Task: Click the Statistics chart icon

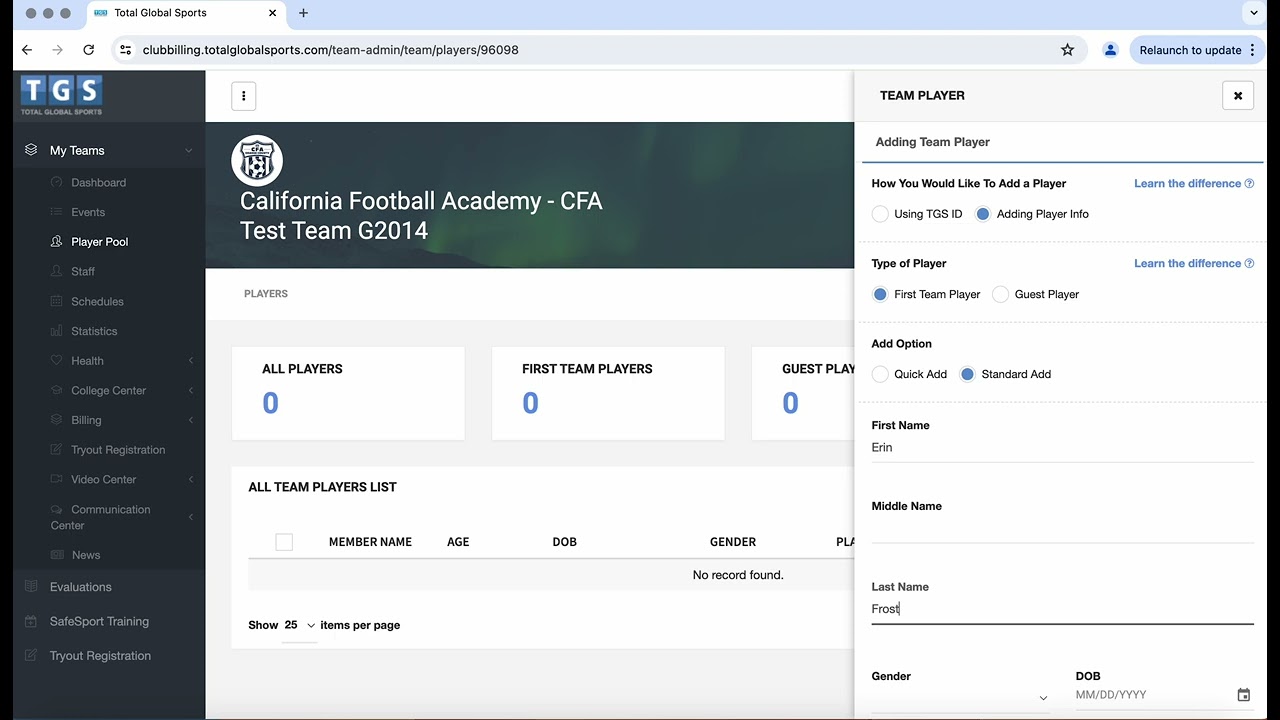Action: click(56, 331)
